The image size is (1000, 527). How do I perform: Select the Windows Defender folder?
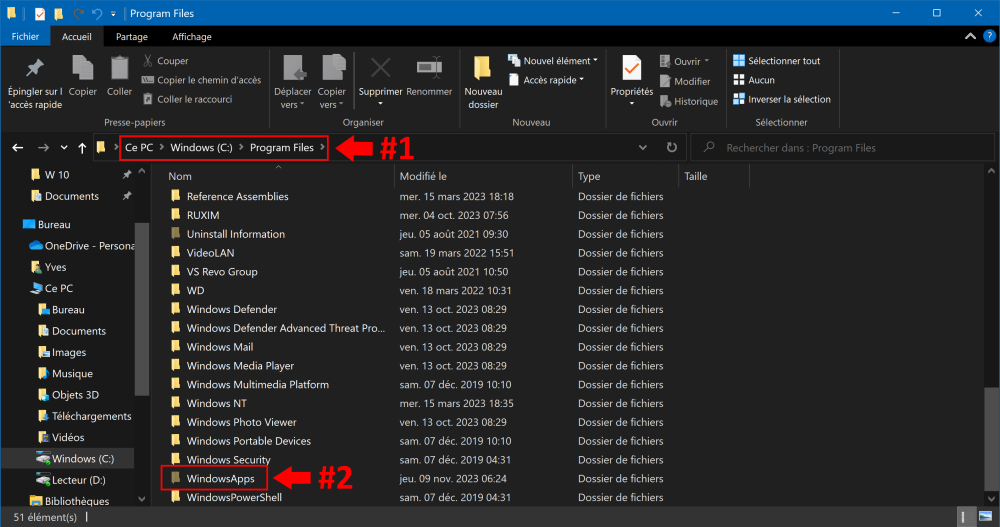tap(231, 309)
